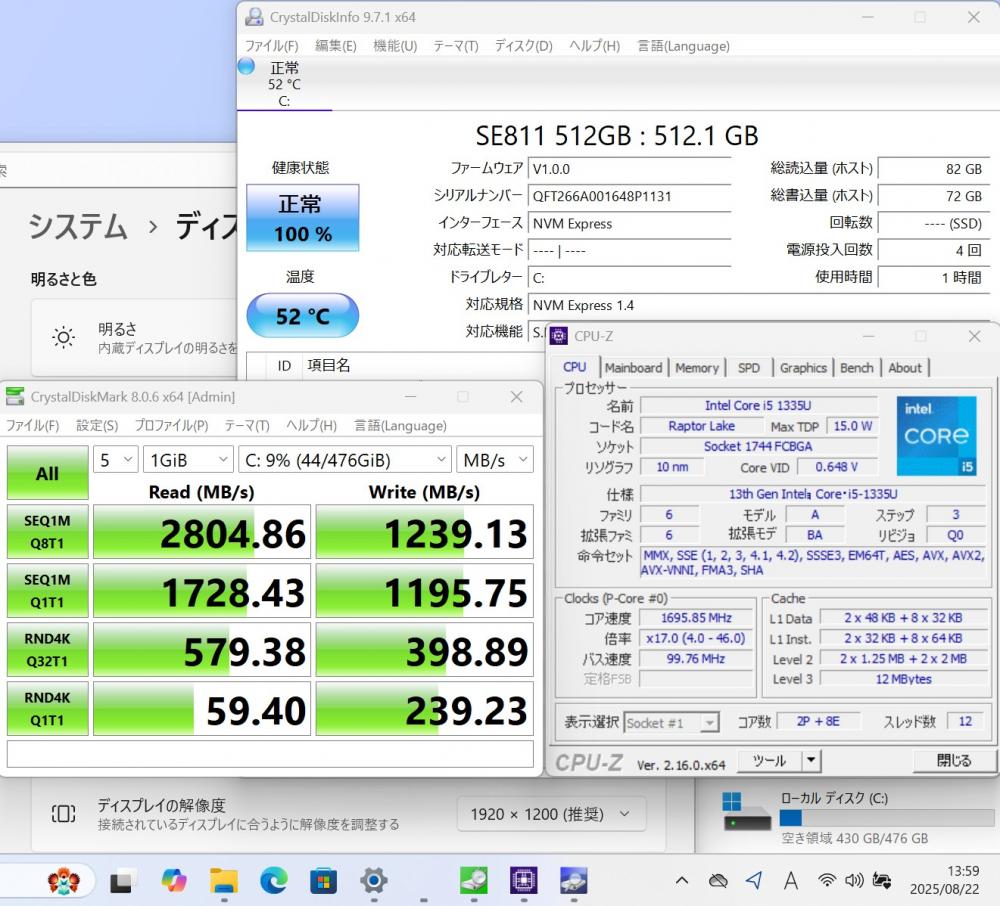Click the status text box below the benchmark results
Viewport: 1000px width, 906px height.
point(270,754)
